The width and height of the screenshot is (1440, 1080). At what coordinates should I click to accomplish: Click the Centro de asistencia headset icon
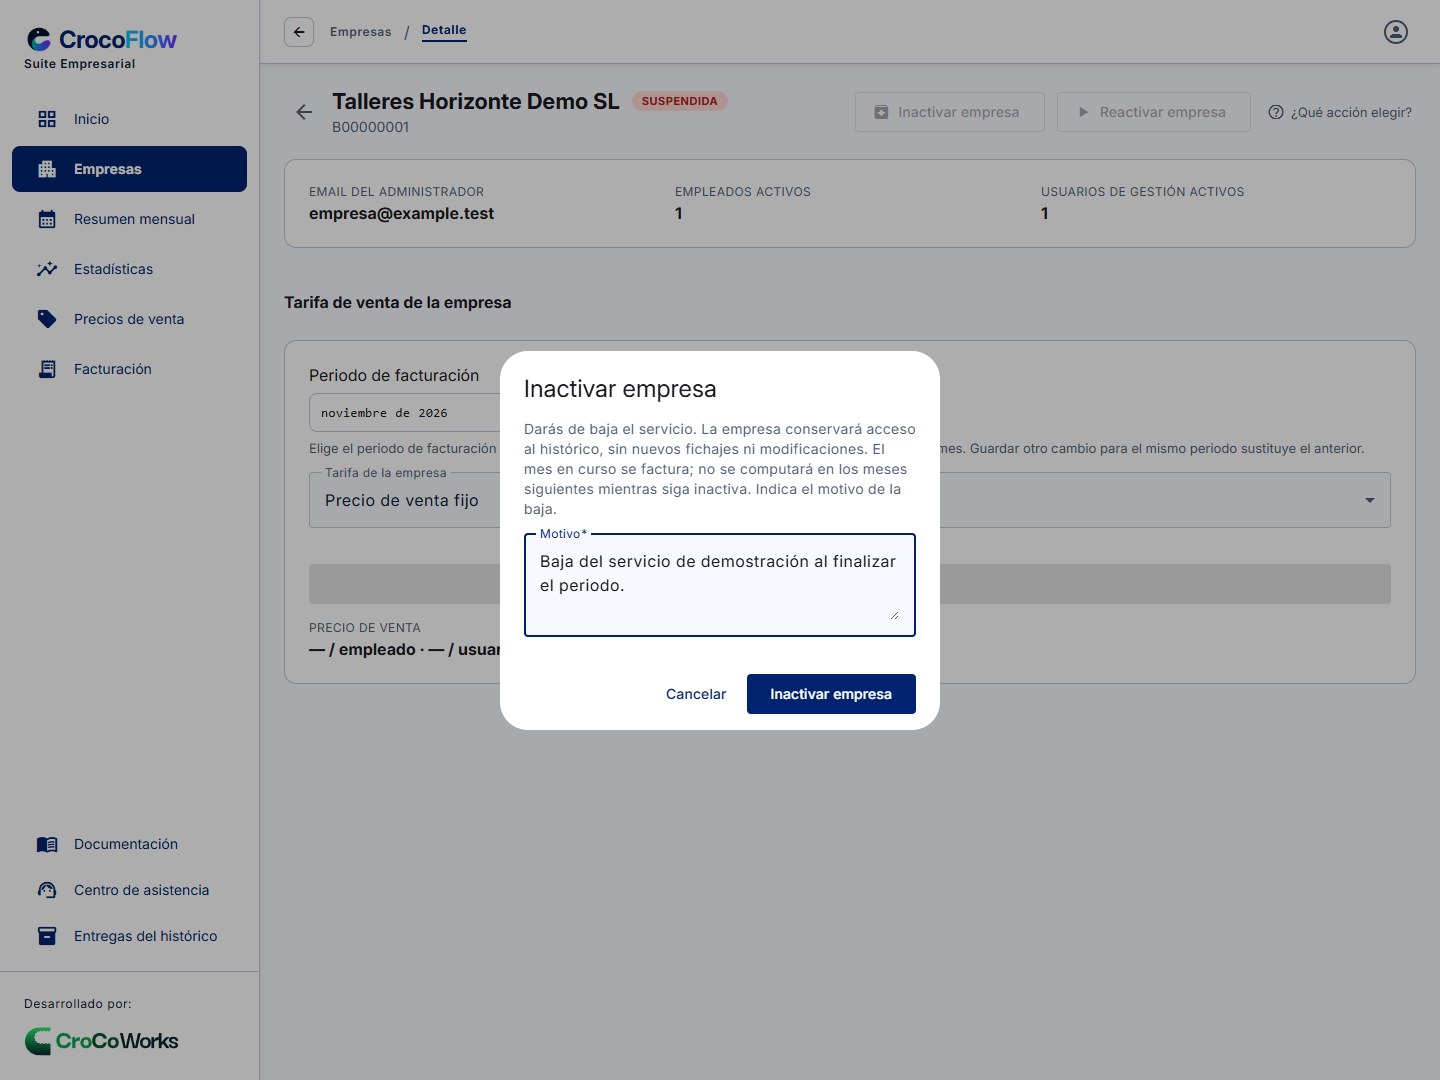47,890
